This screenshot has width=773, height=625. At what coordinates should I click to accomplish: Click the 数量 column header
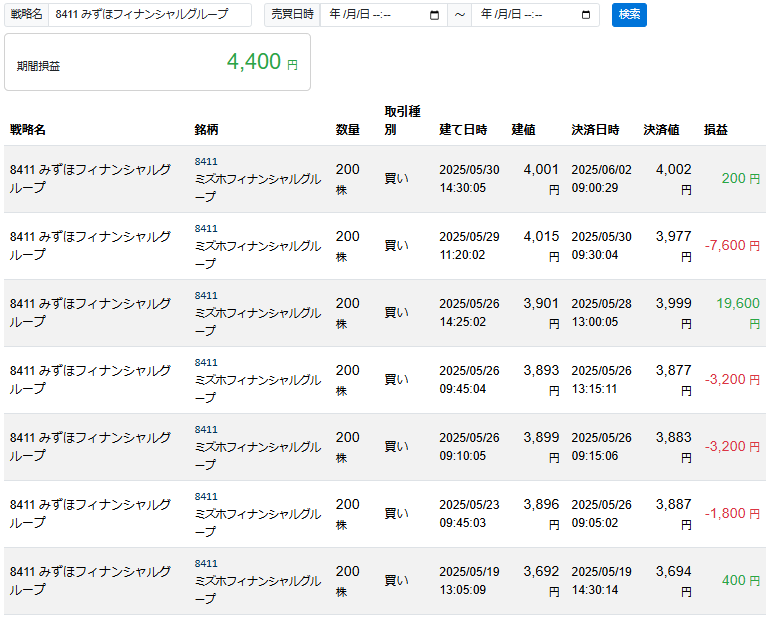click(348, 130)
